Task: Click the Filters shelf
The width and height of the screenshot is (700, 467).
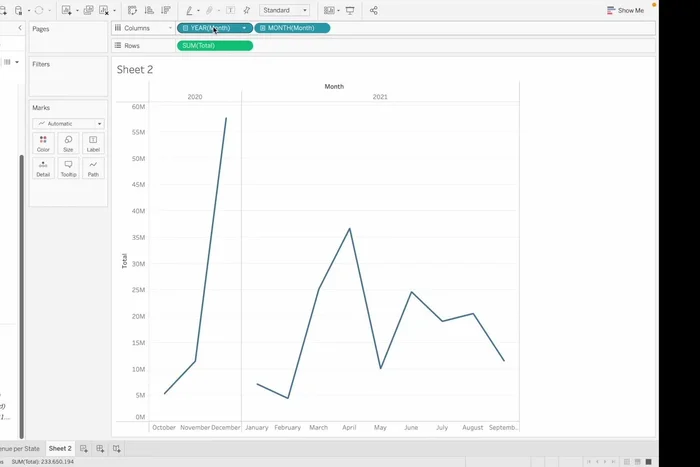Action: [68, 76]
